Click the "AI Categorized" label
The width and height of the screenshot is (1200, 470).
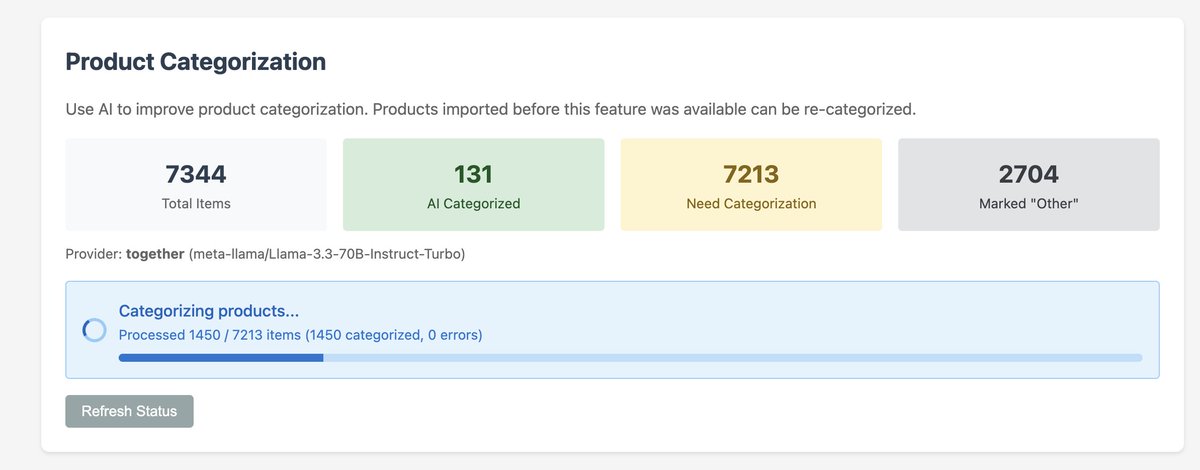tap(473, 204)
